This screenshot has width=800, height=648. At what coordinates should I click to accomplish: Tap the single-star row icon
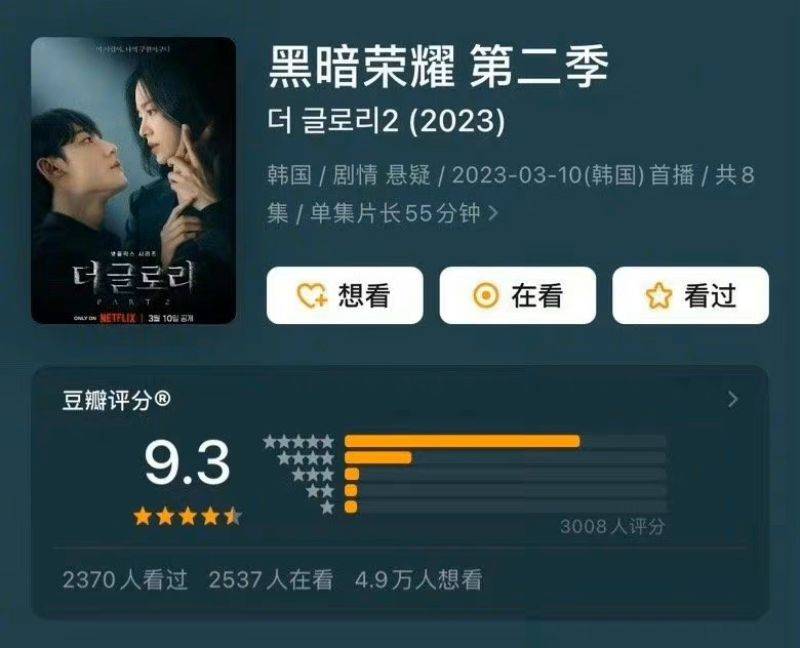(327, 507)
